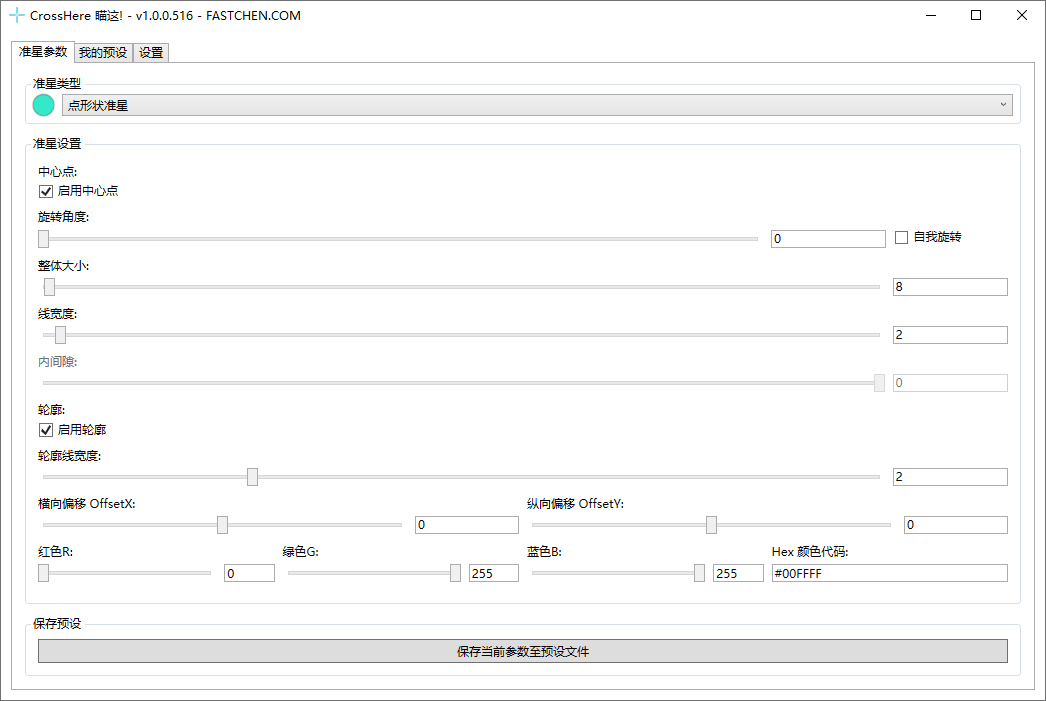
Task: Focus the 旋转角度 value field
Action: tap(828, 239)
